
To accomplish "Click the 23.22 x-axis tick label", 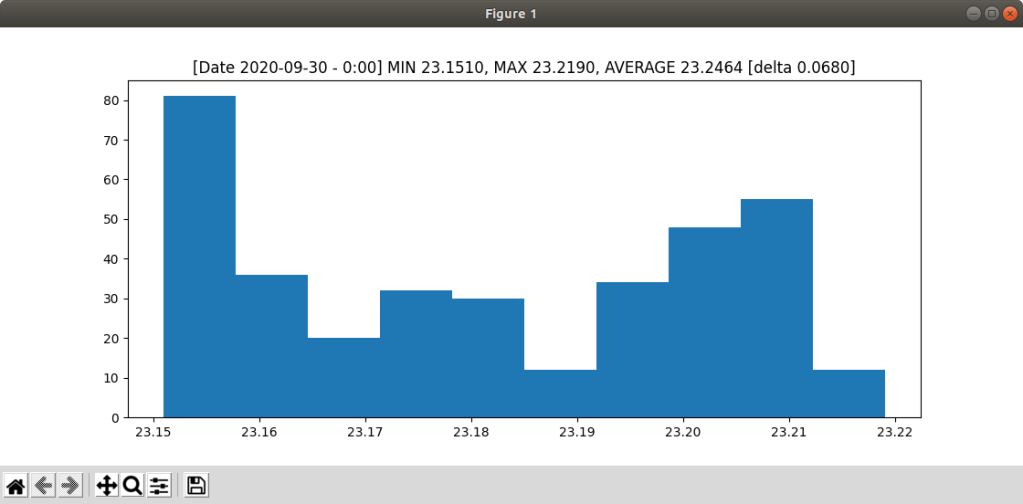I will click(894, 433).
